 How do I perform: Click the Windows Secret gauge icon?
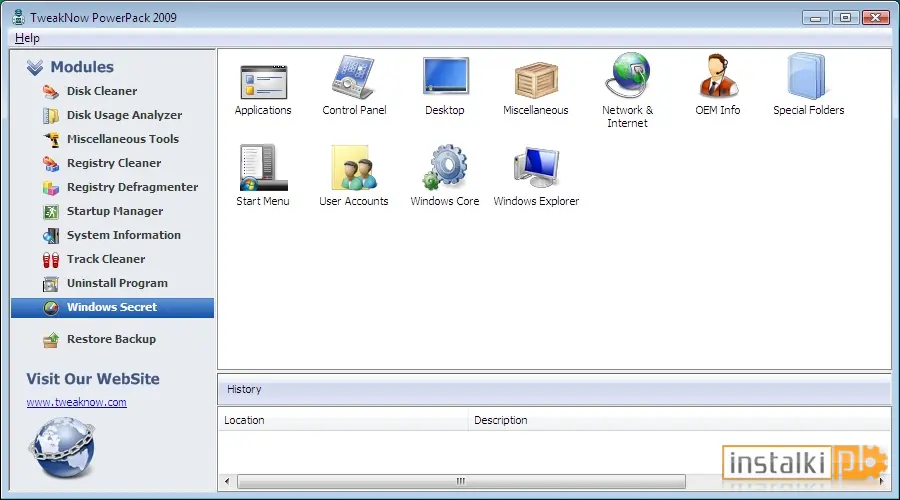51,308
